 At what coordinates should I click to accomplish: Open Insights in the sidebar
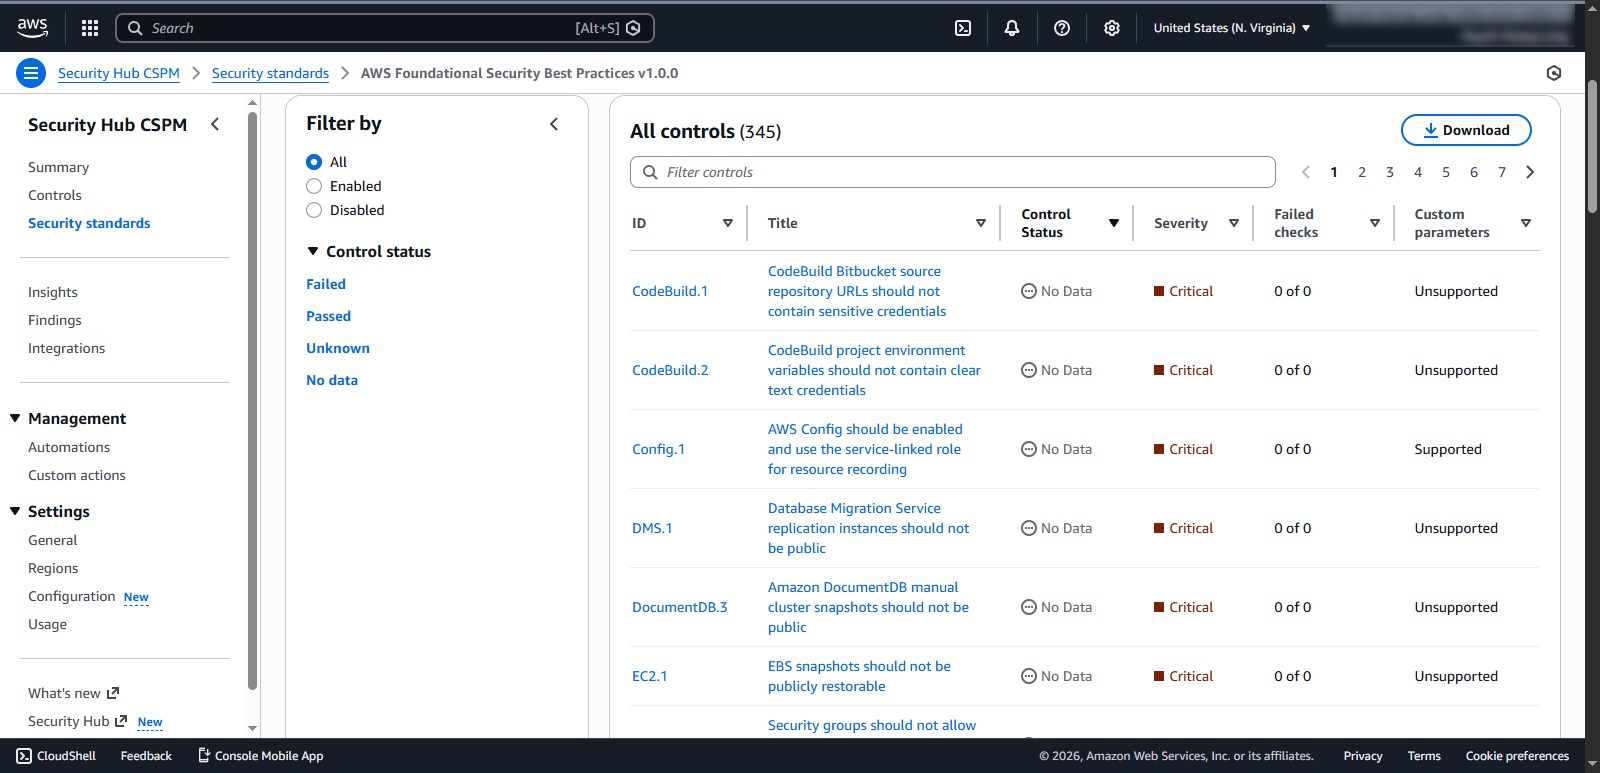coord(53,292)
